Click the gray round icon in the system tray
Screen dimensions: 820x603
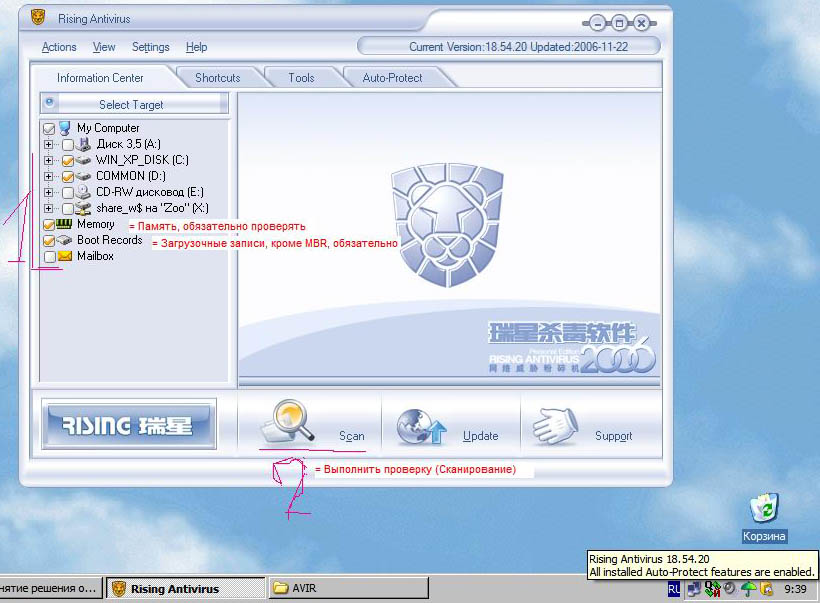point(730,588)
